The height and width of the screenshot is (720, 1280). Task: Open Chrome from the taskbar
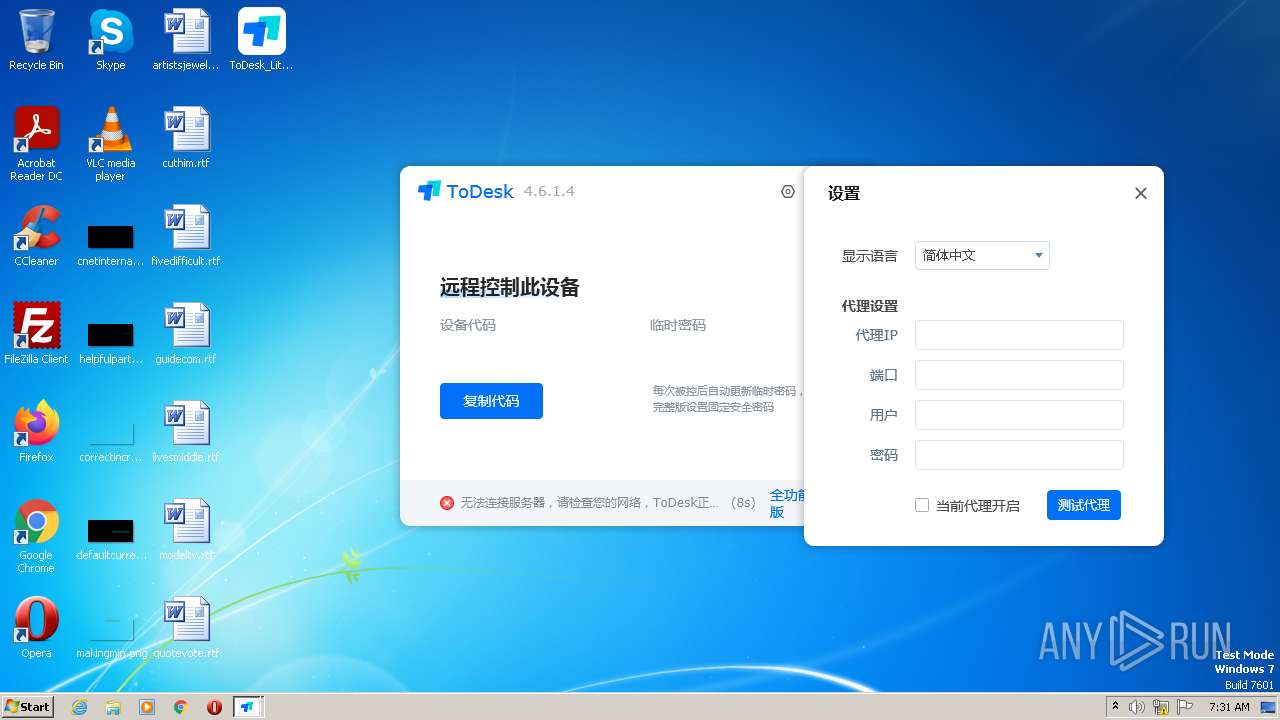[181, 707]
